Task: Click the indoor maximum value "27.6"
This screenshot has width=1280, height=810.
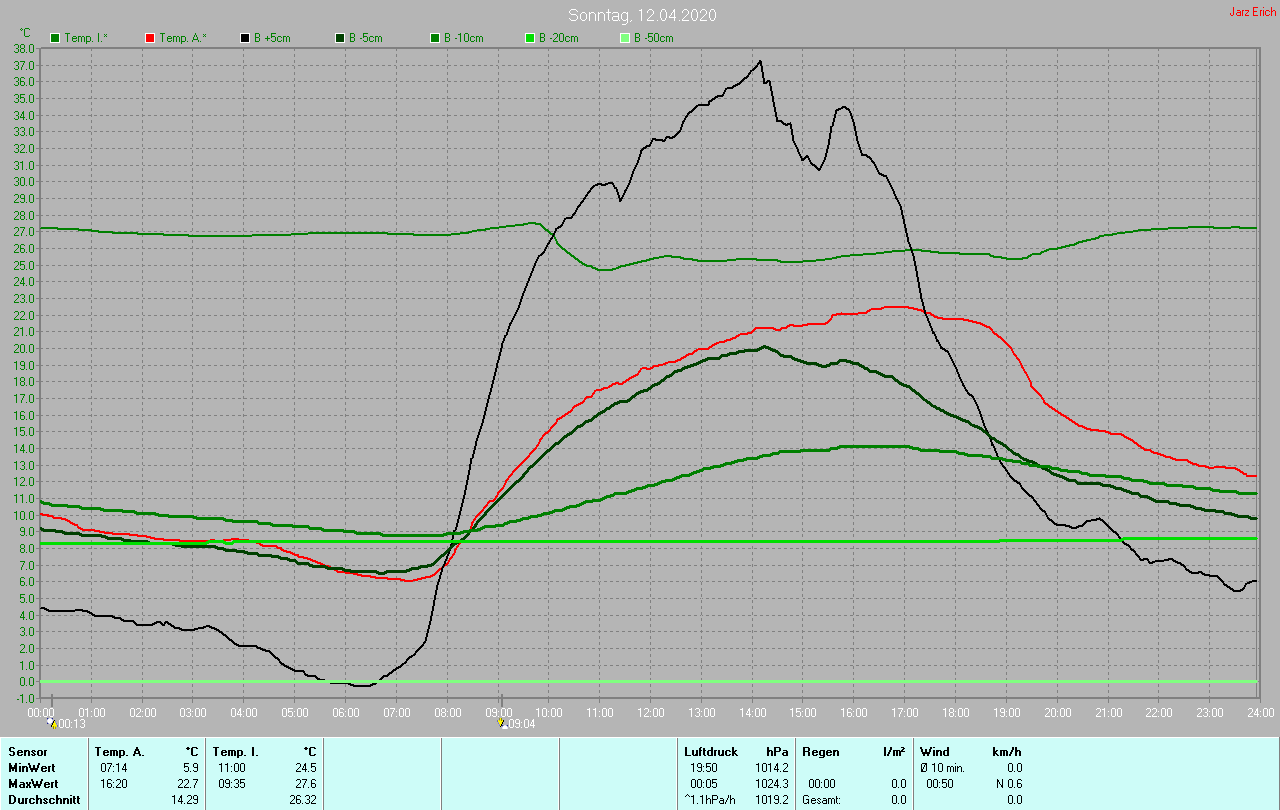Action: [x=305, y=783]
